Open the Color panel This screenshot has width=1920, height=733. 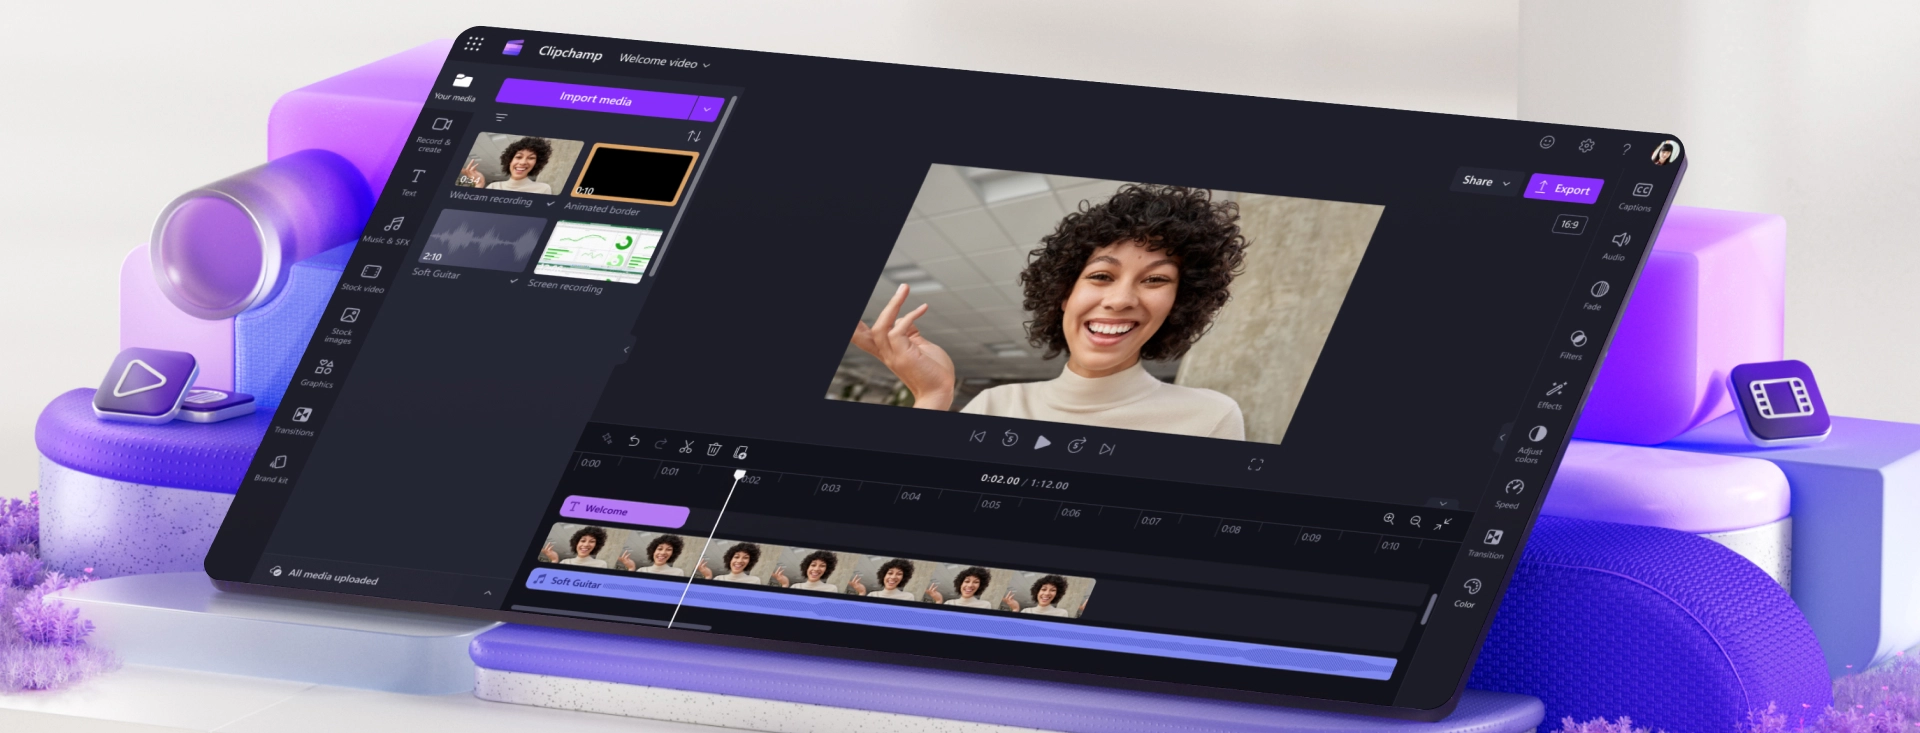point(1468,592)
